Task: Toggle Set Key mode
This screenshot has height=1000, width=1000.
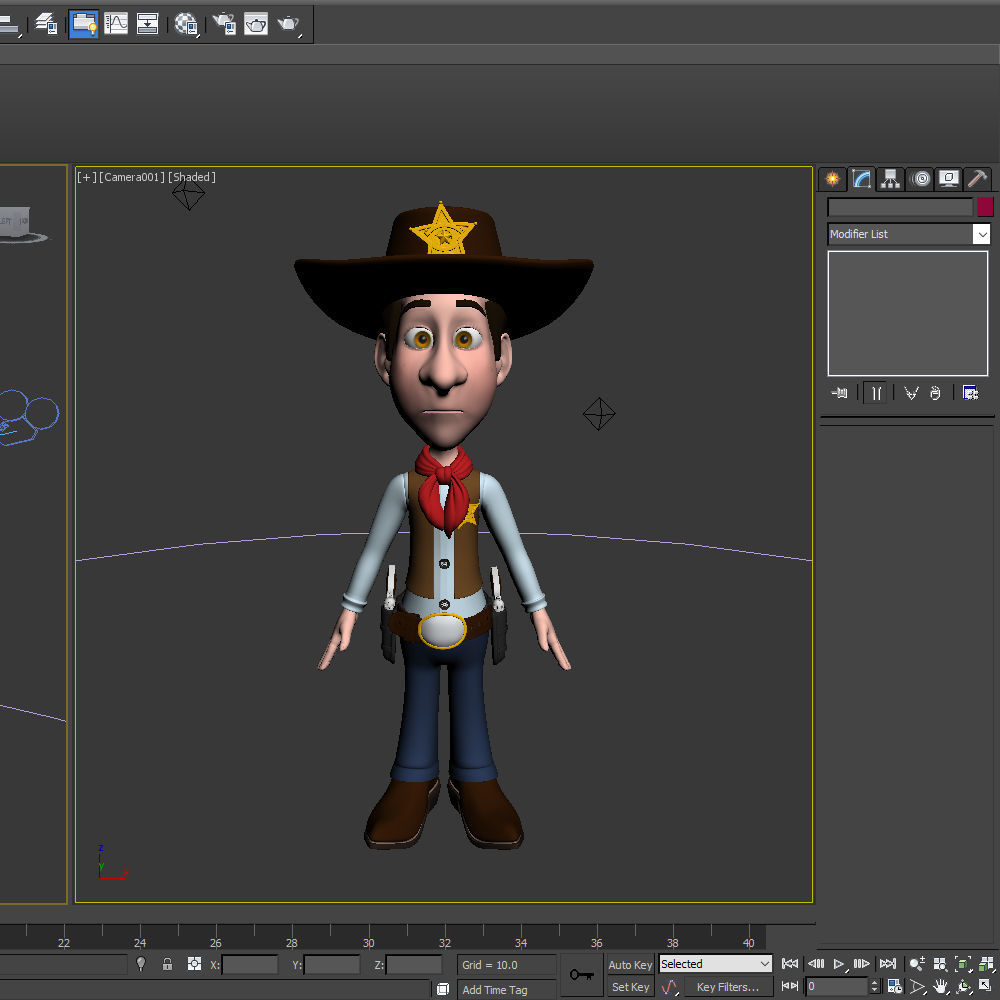Action: (630, 987)
